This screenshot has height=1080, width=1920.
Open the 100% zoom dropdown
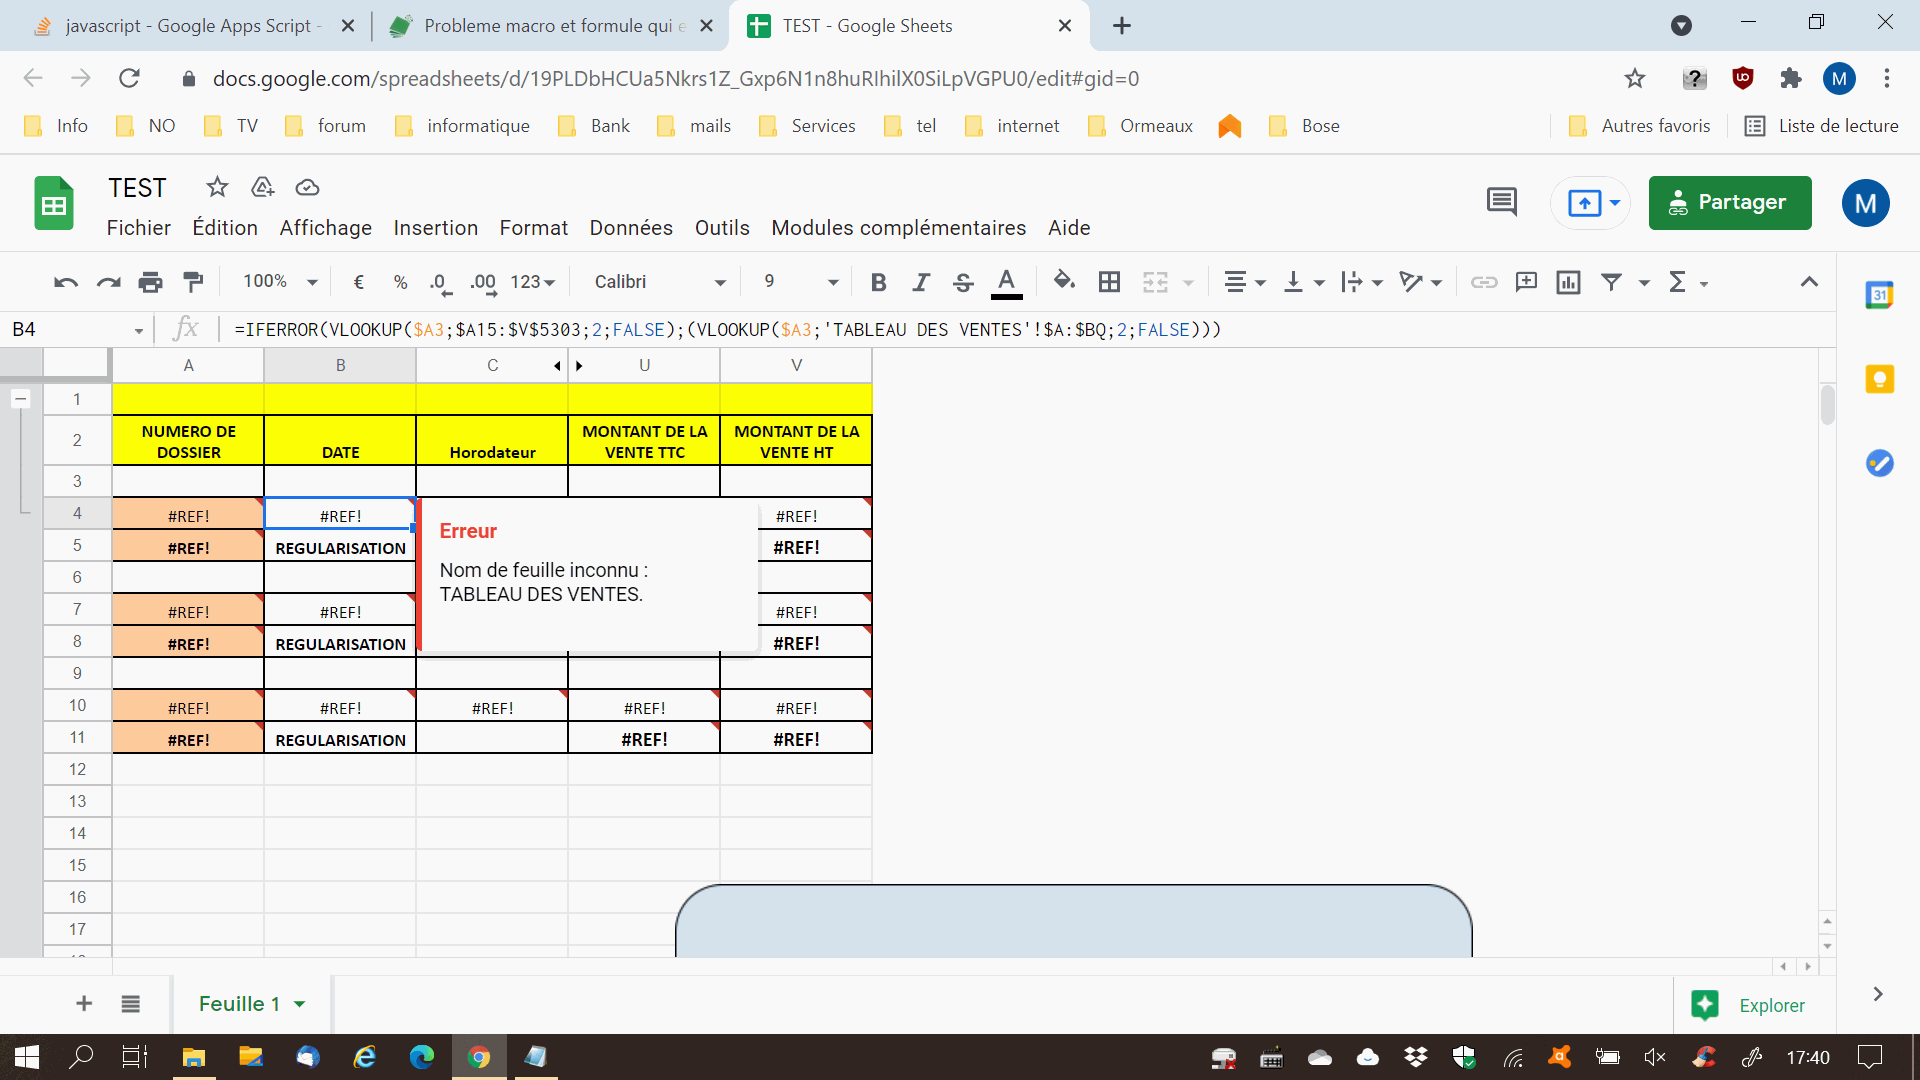[280, 282]
